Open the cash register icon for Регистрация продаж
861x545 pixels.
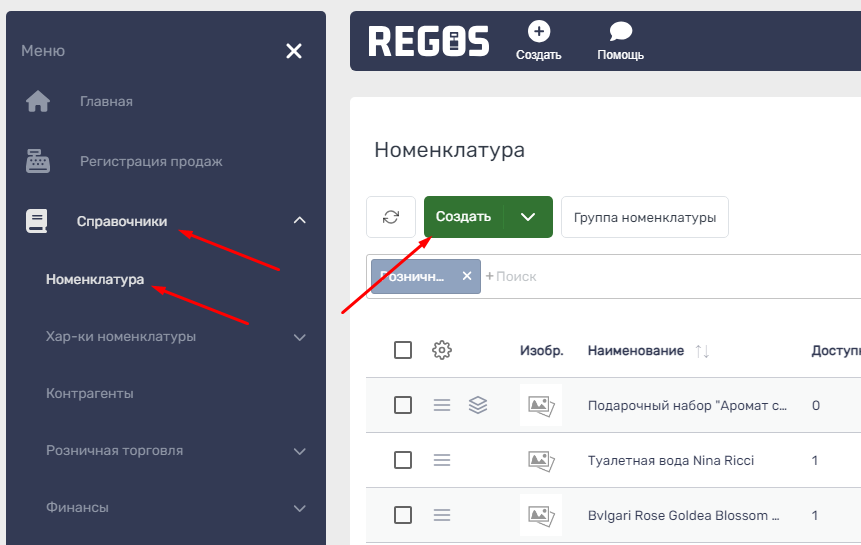tap(38, 161)
